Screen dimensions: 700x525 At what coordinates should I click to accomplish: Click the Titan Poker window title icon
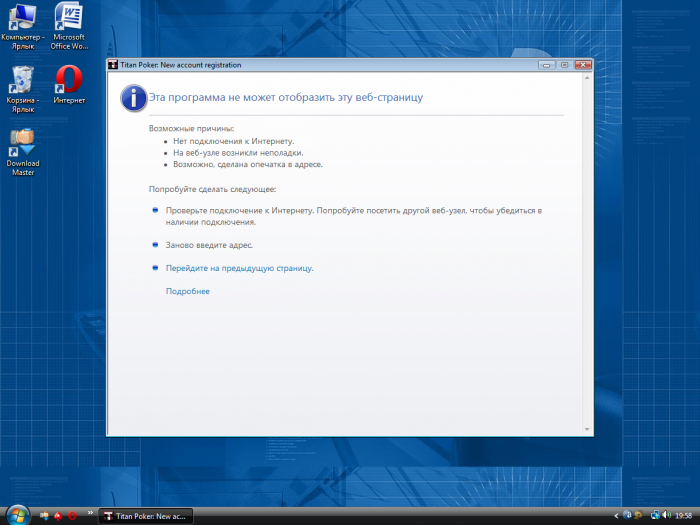pos(113,65)
